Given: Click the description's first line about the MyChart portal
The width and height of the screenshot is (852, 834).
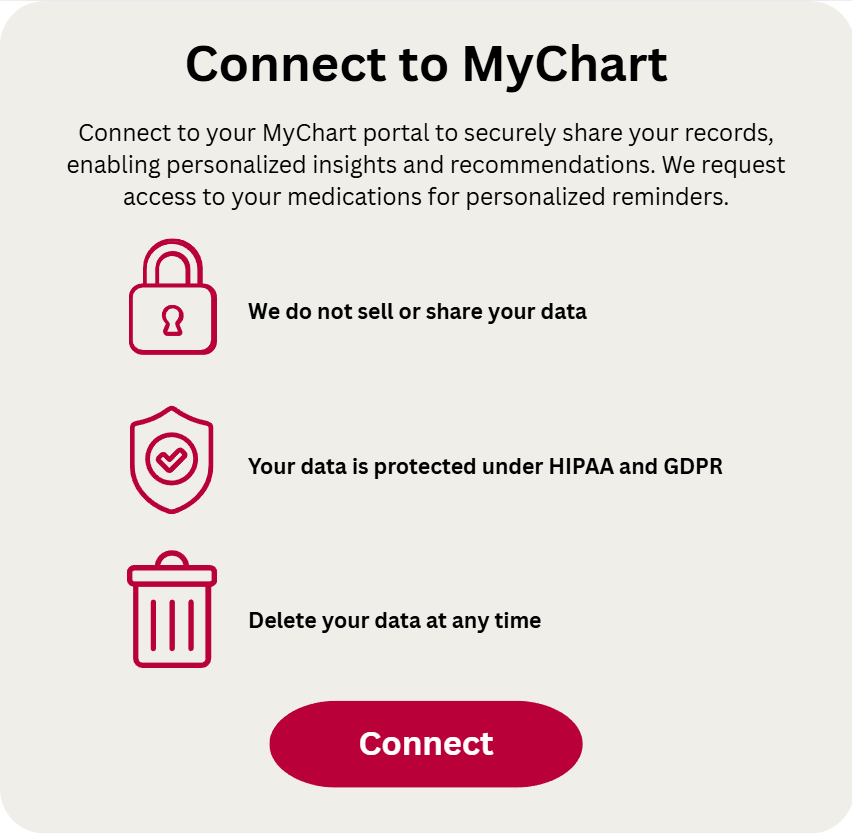Looking at the screenshot, I should [x=425, y=133].
